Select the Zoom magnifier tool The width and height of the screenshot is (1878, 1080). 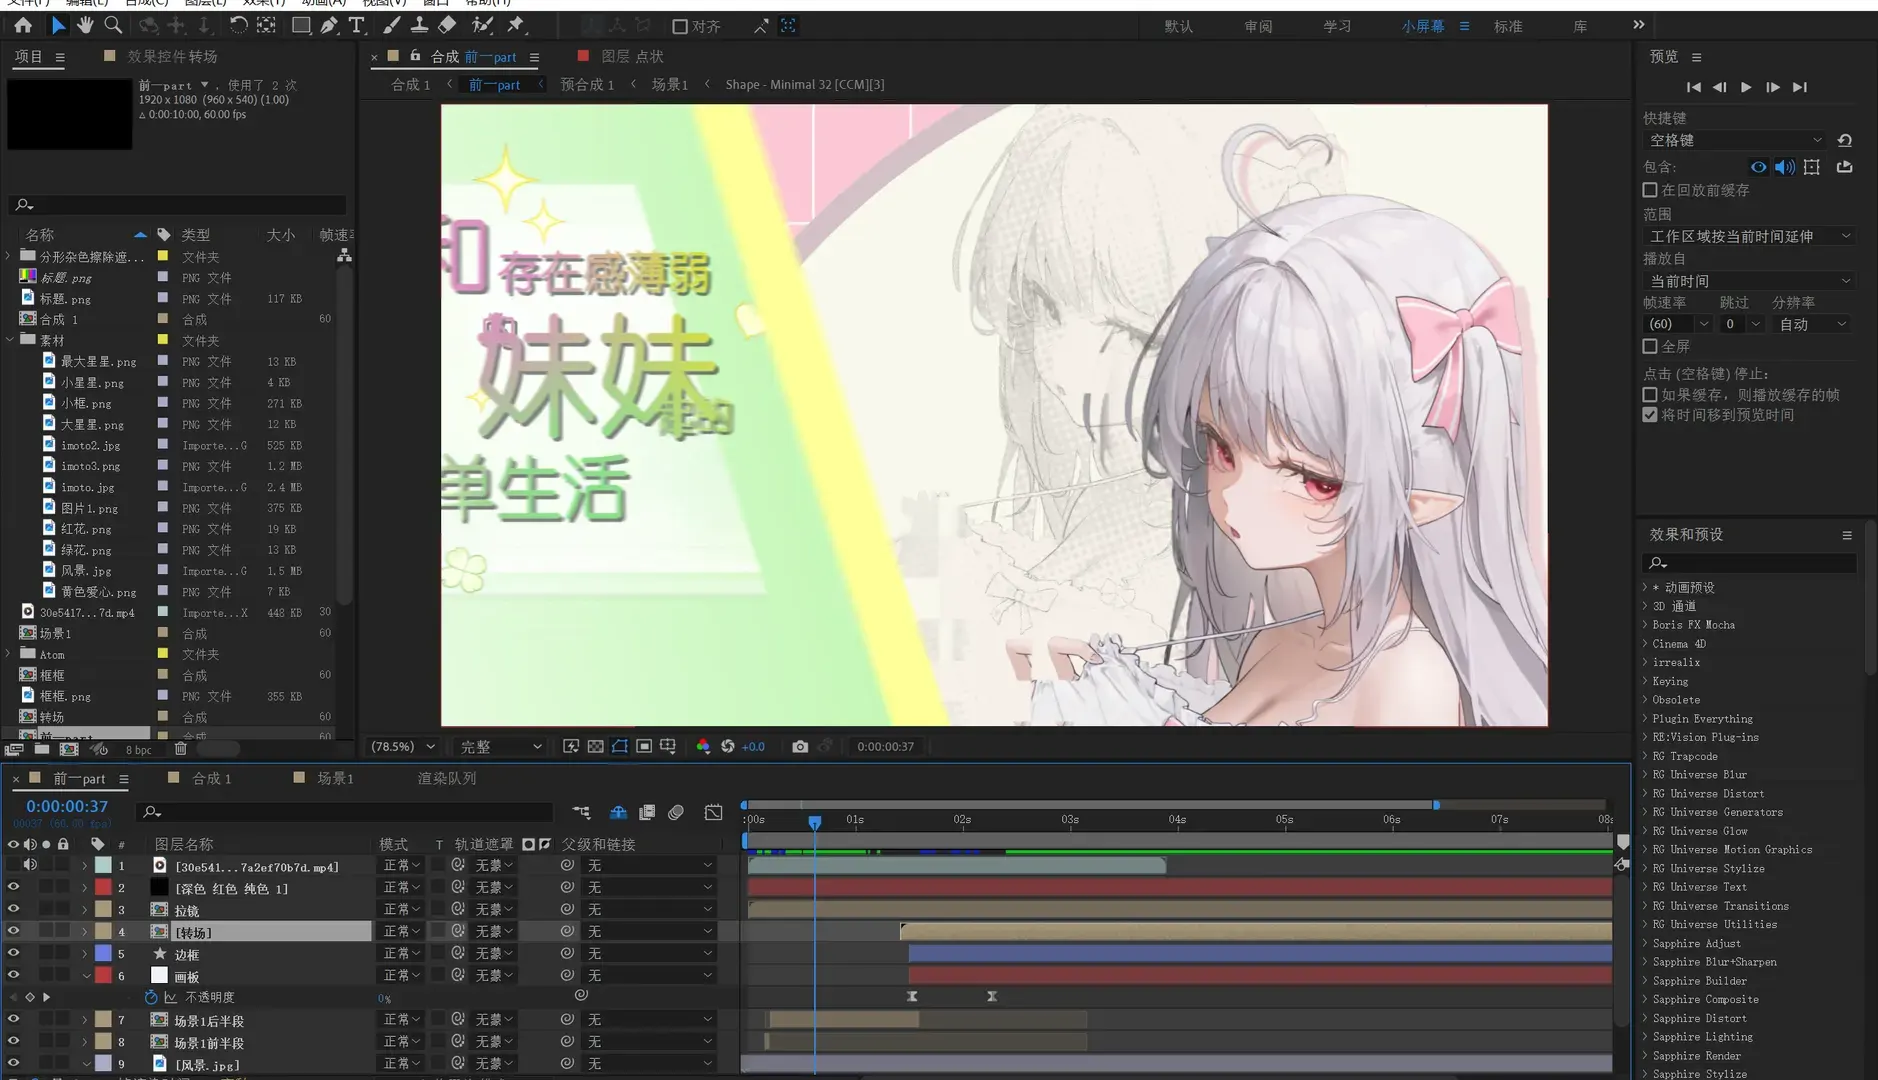click(113, 25)
